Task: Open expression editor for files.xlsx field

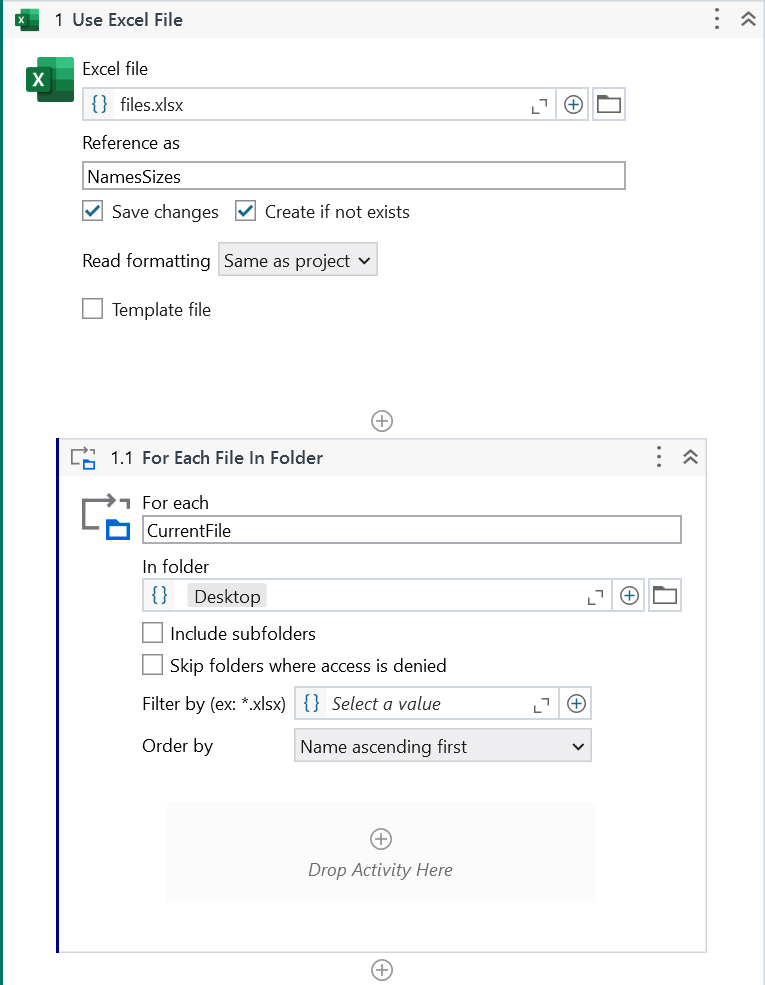Action: tap(539, 104)
